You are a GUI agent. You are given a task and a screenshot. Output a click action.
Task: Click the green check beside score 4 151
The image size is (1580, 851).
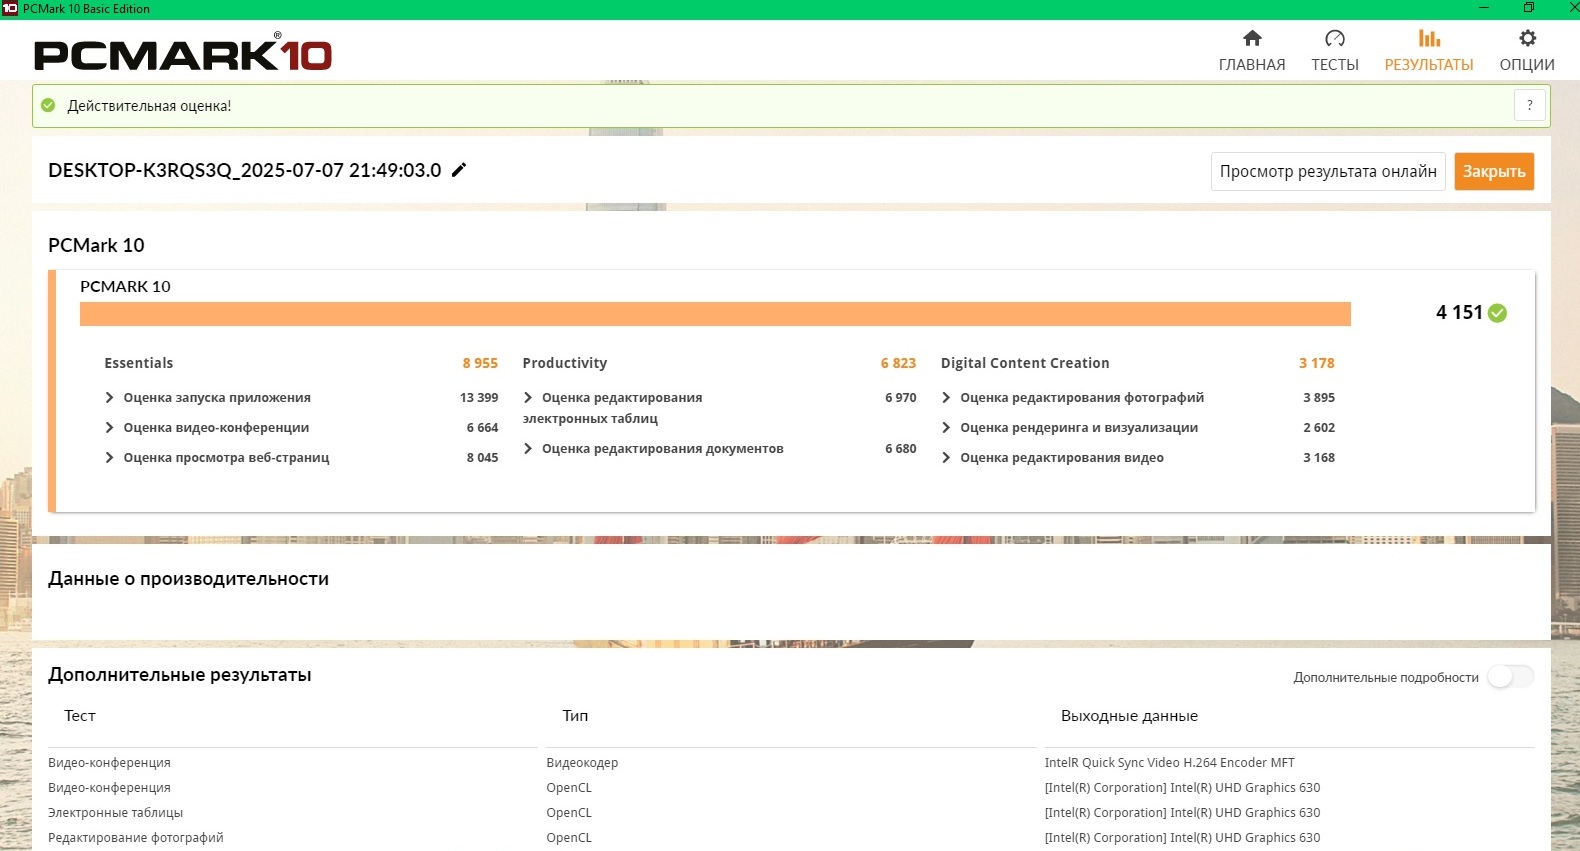1497,313
